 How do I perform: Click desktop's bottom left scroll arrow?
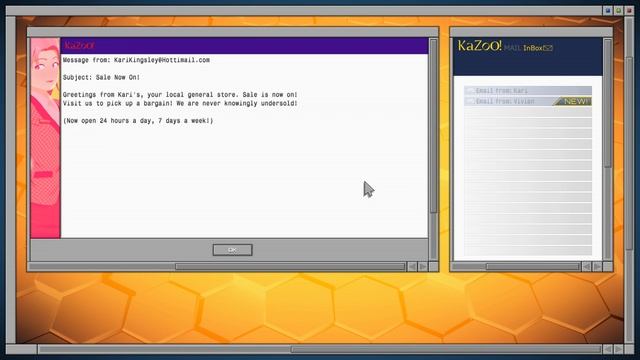point(608,349)
